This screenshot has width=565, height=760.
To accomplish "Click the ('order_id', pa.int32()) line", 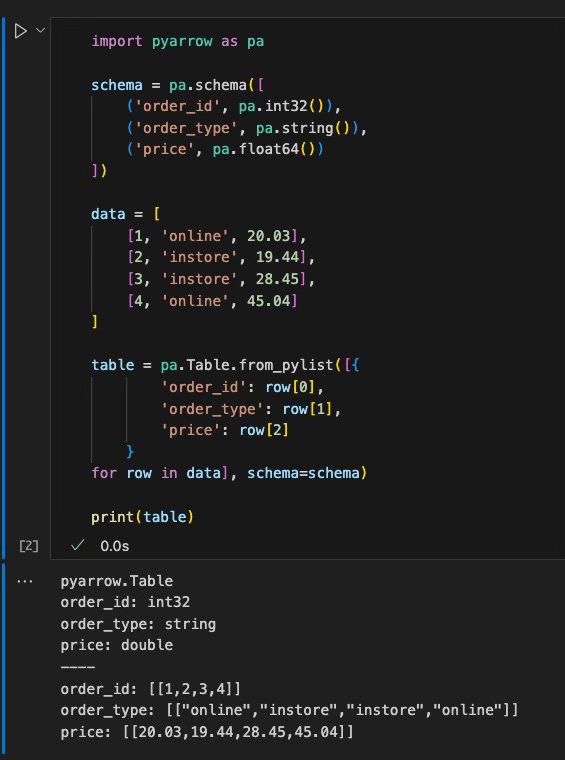I will (234, 106).
